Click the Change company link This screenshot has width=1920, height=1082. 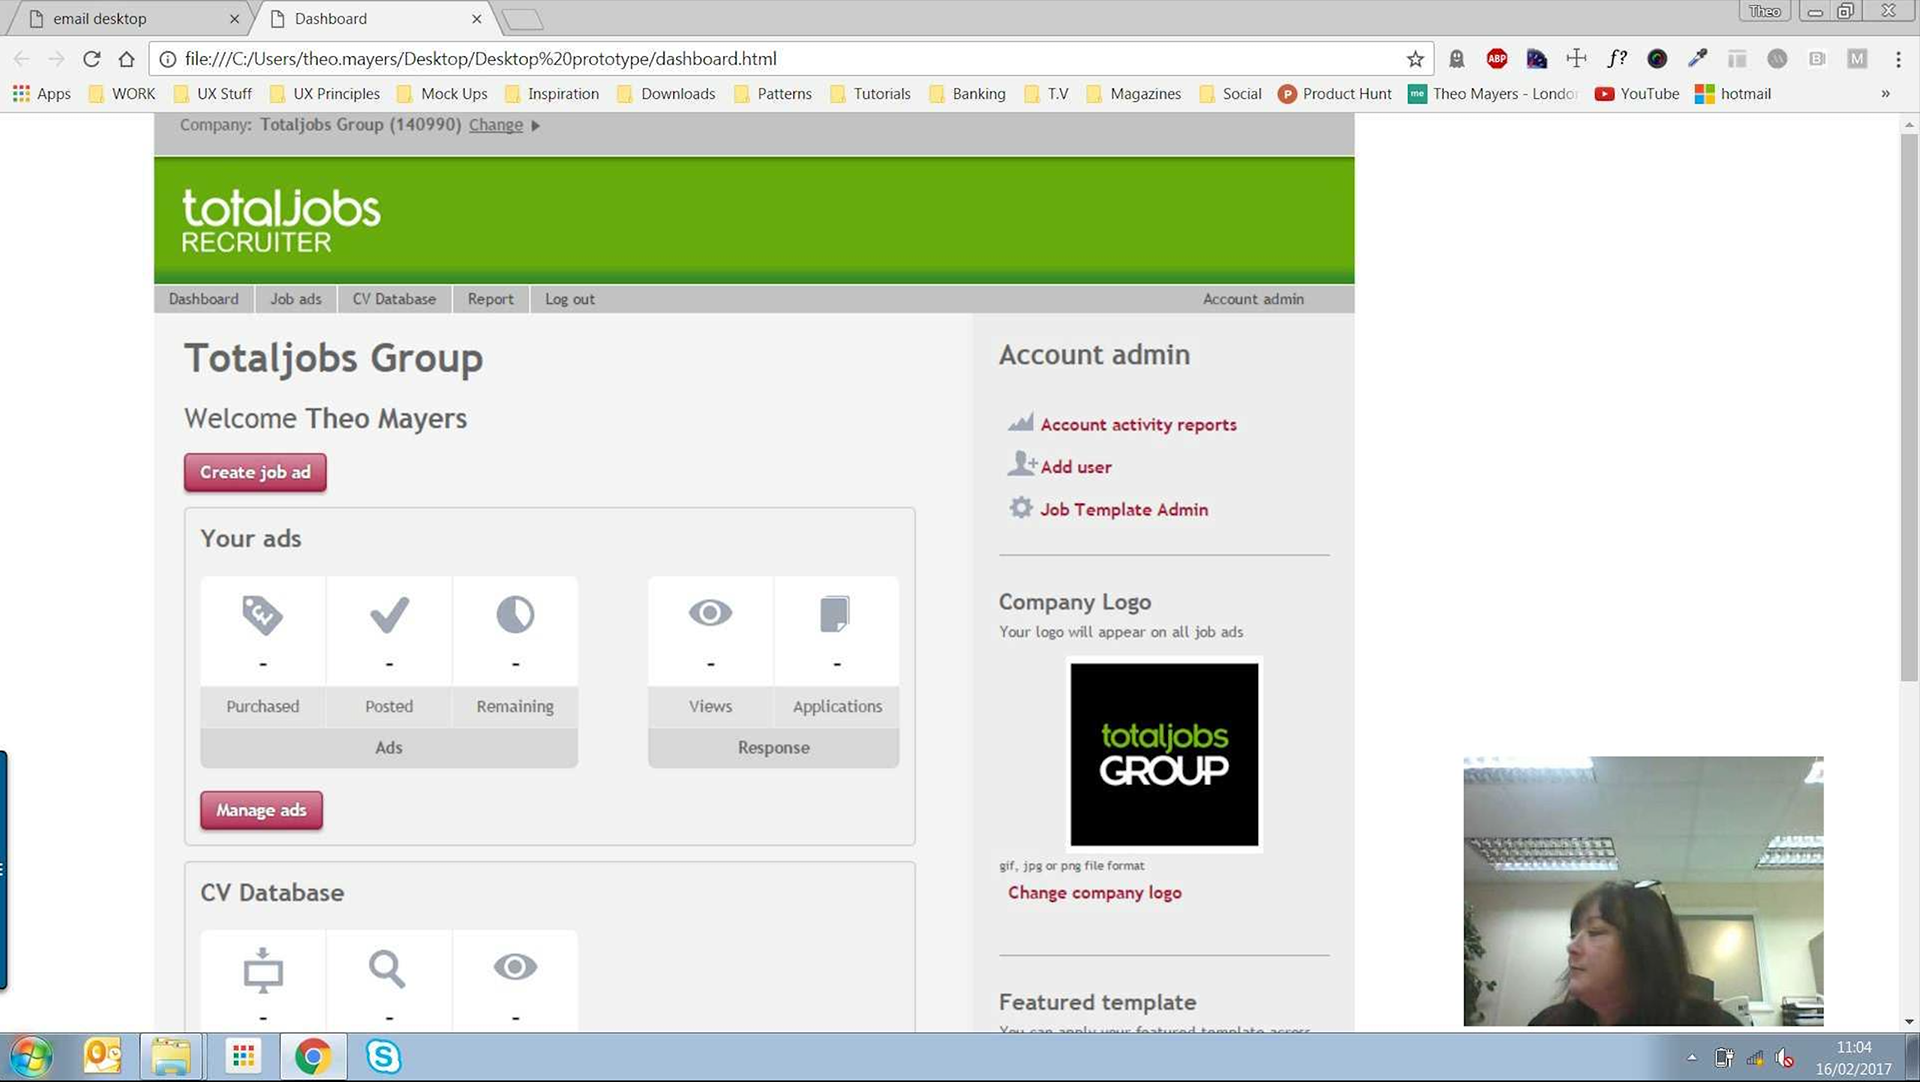[495, 125]
